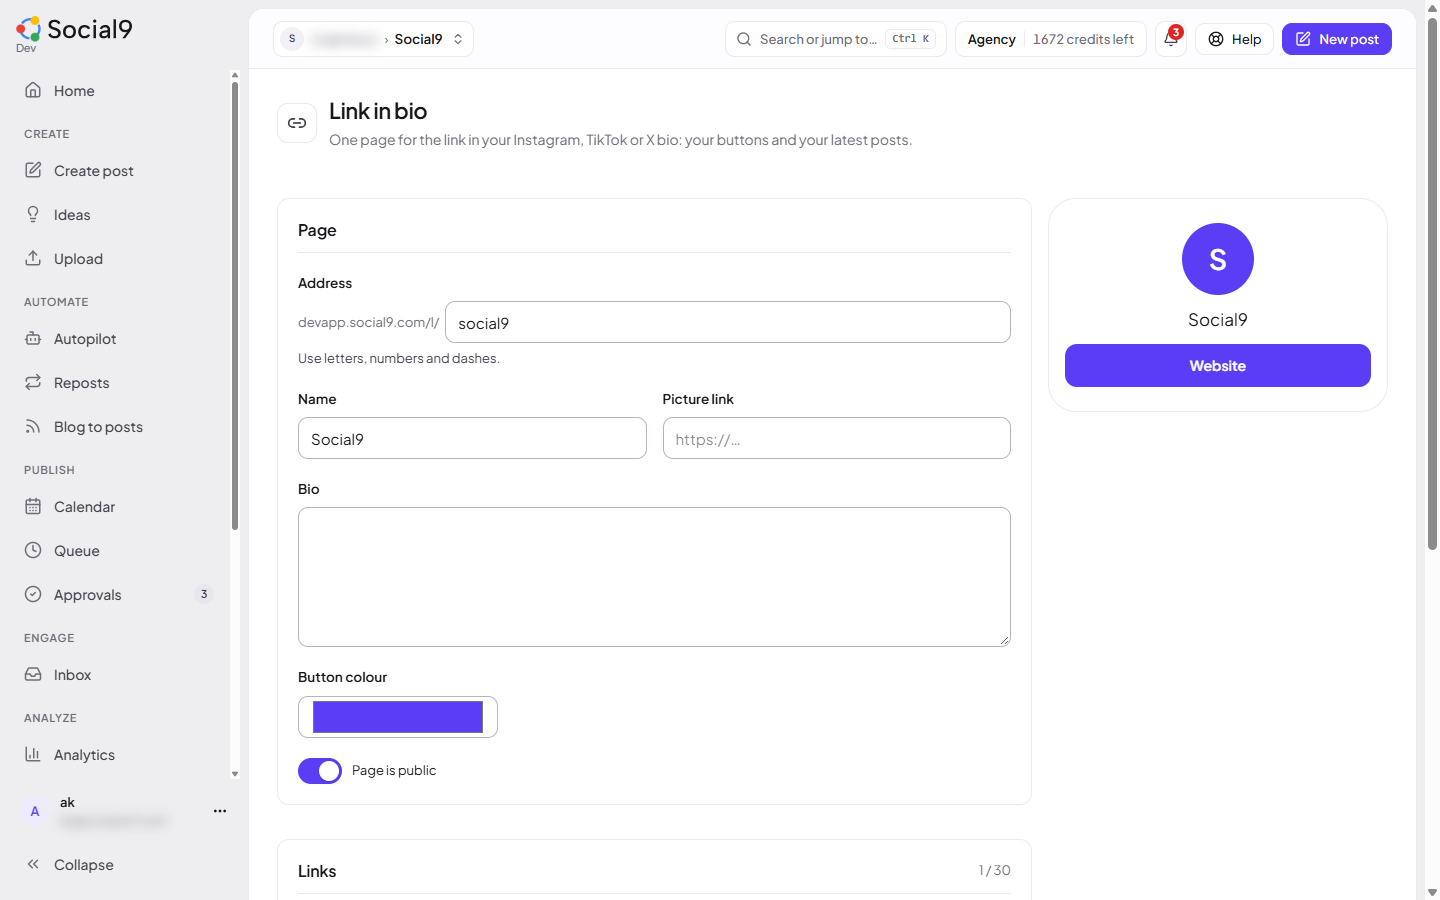
Task: Click the '1 / 30' links counter
Action: (x=994, y=870)
